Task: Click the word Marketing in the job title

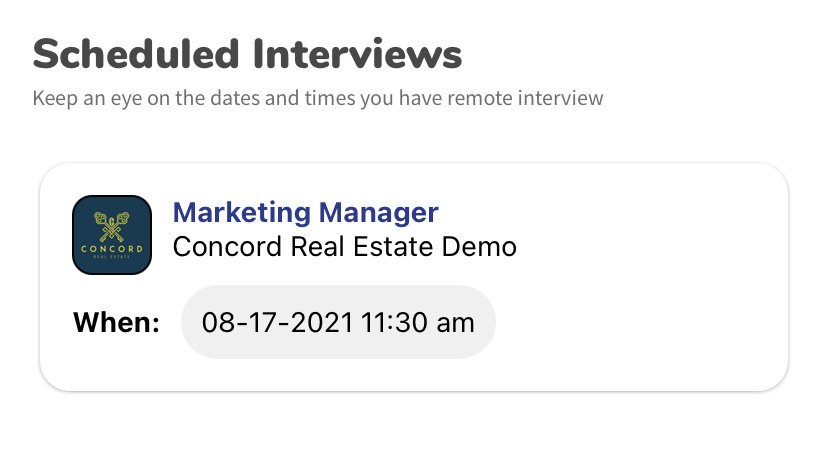Action: (x=241, y=212)
